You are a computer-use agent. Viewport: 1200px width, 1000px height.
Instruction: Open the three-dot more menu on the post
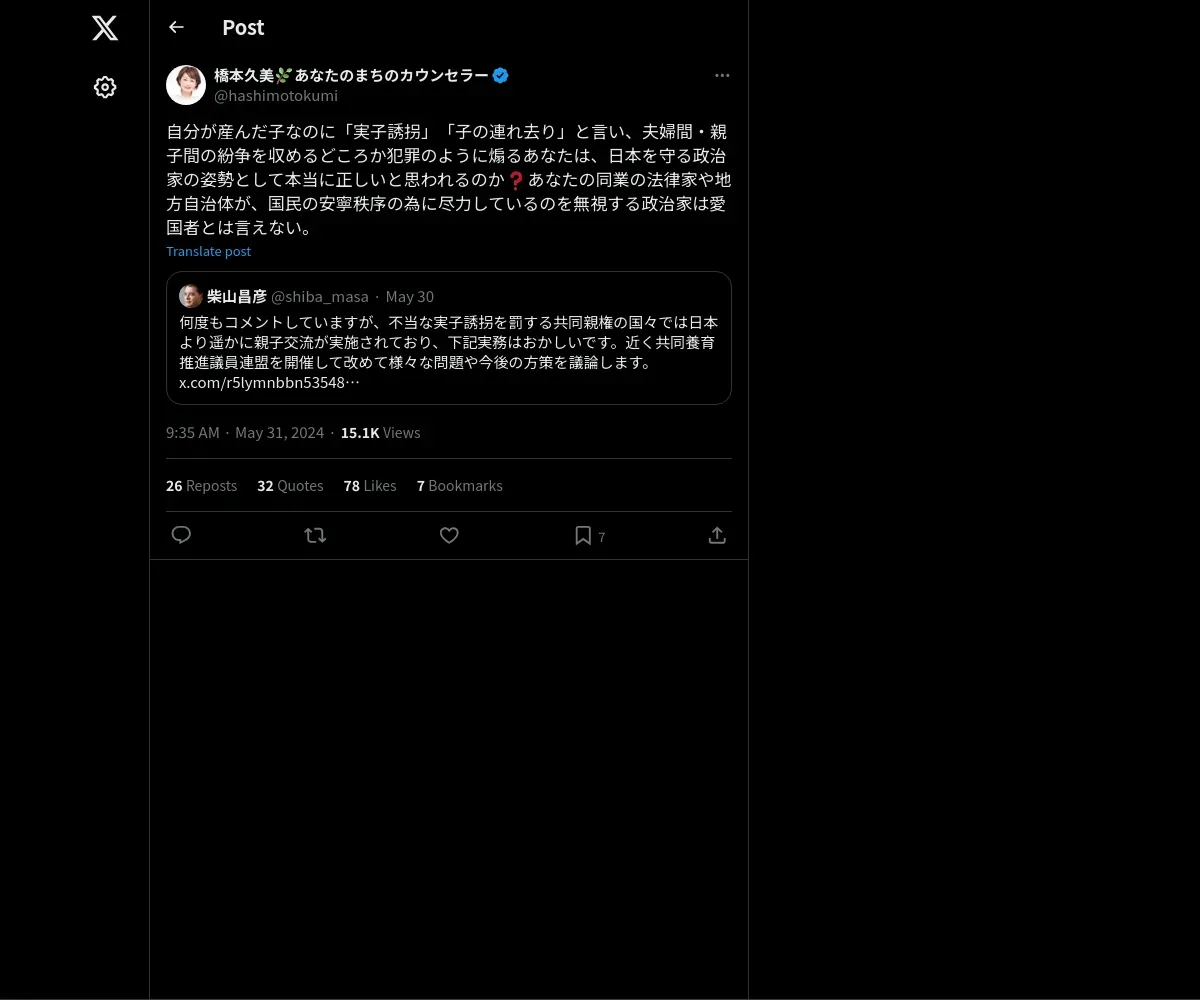point(722,75)
